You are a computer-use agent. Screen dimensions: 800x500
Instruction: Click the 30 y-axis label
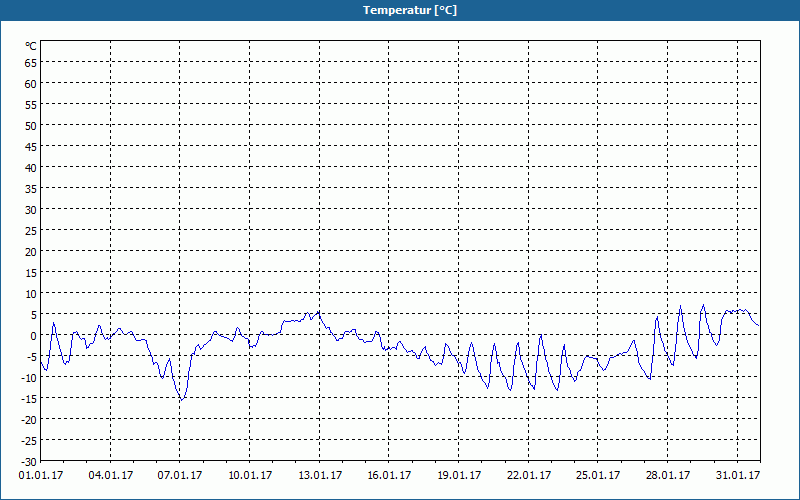[31, 210]
